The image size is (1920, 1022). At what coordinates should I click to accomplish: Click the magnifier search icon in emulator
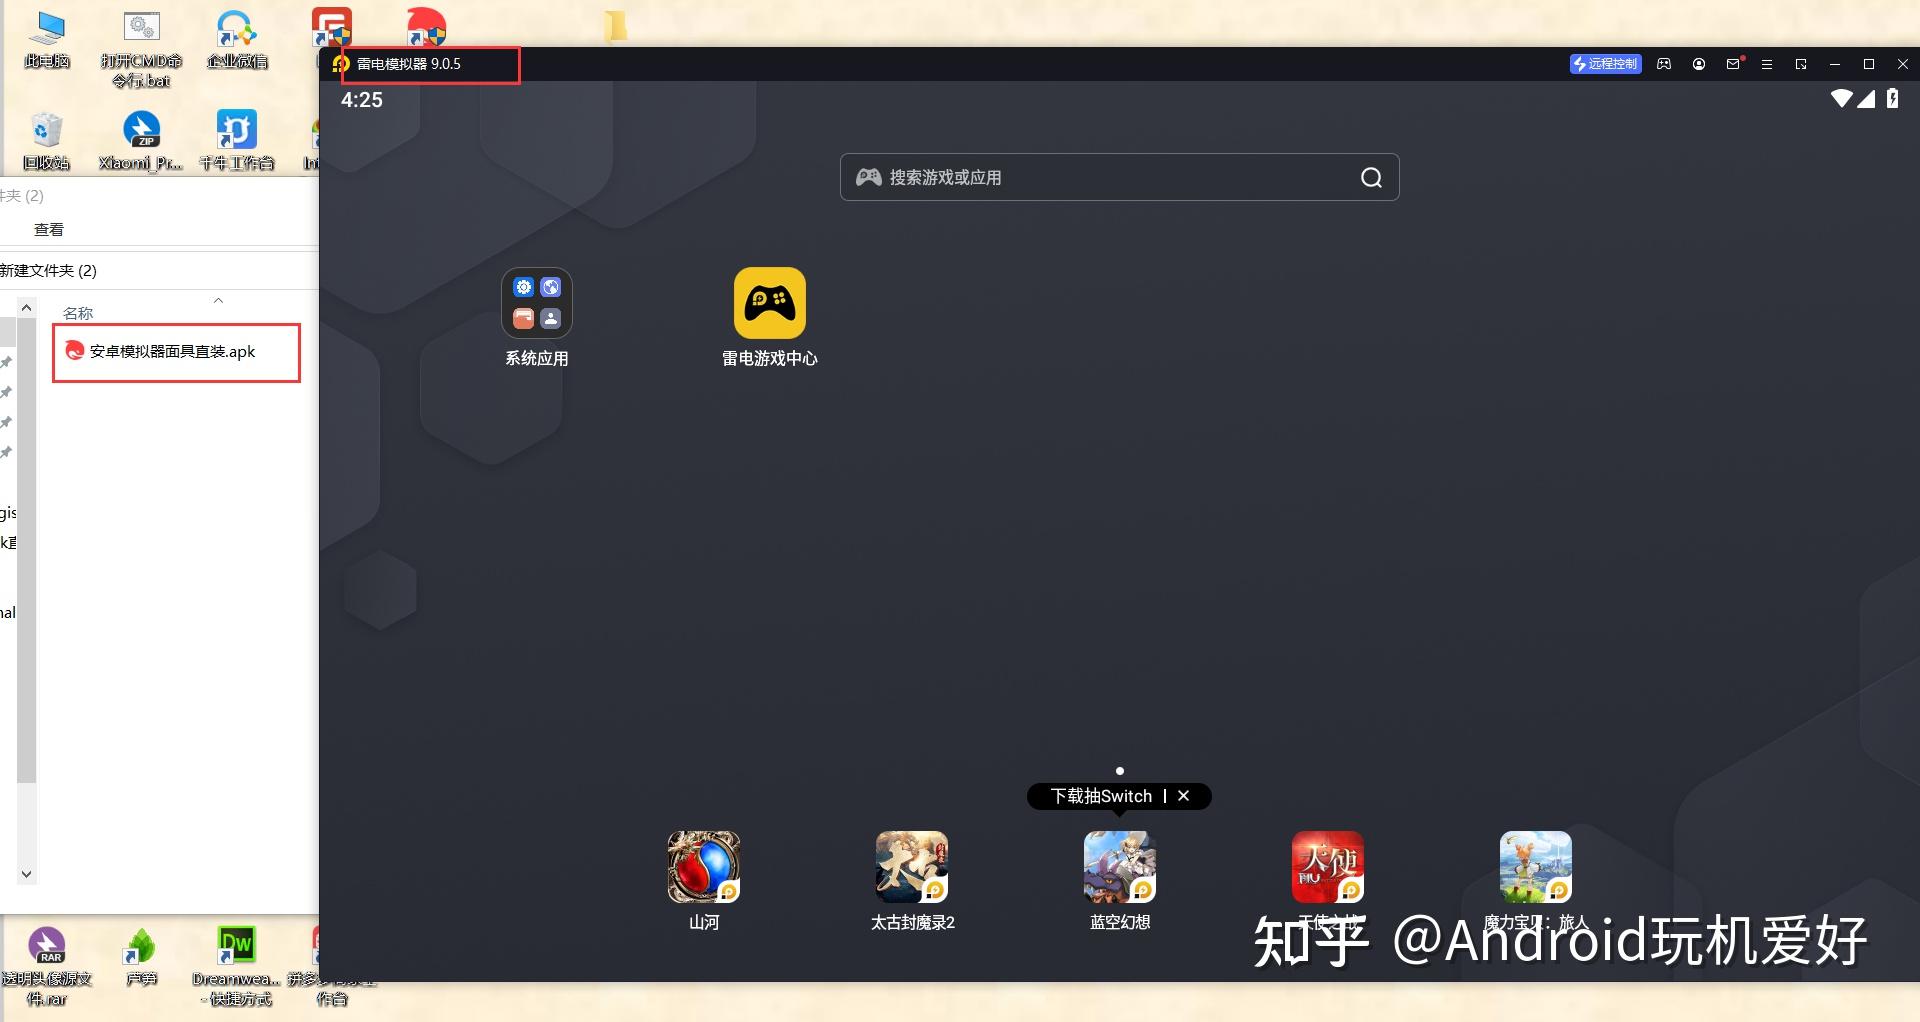click(1371, 177)
